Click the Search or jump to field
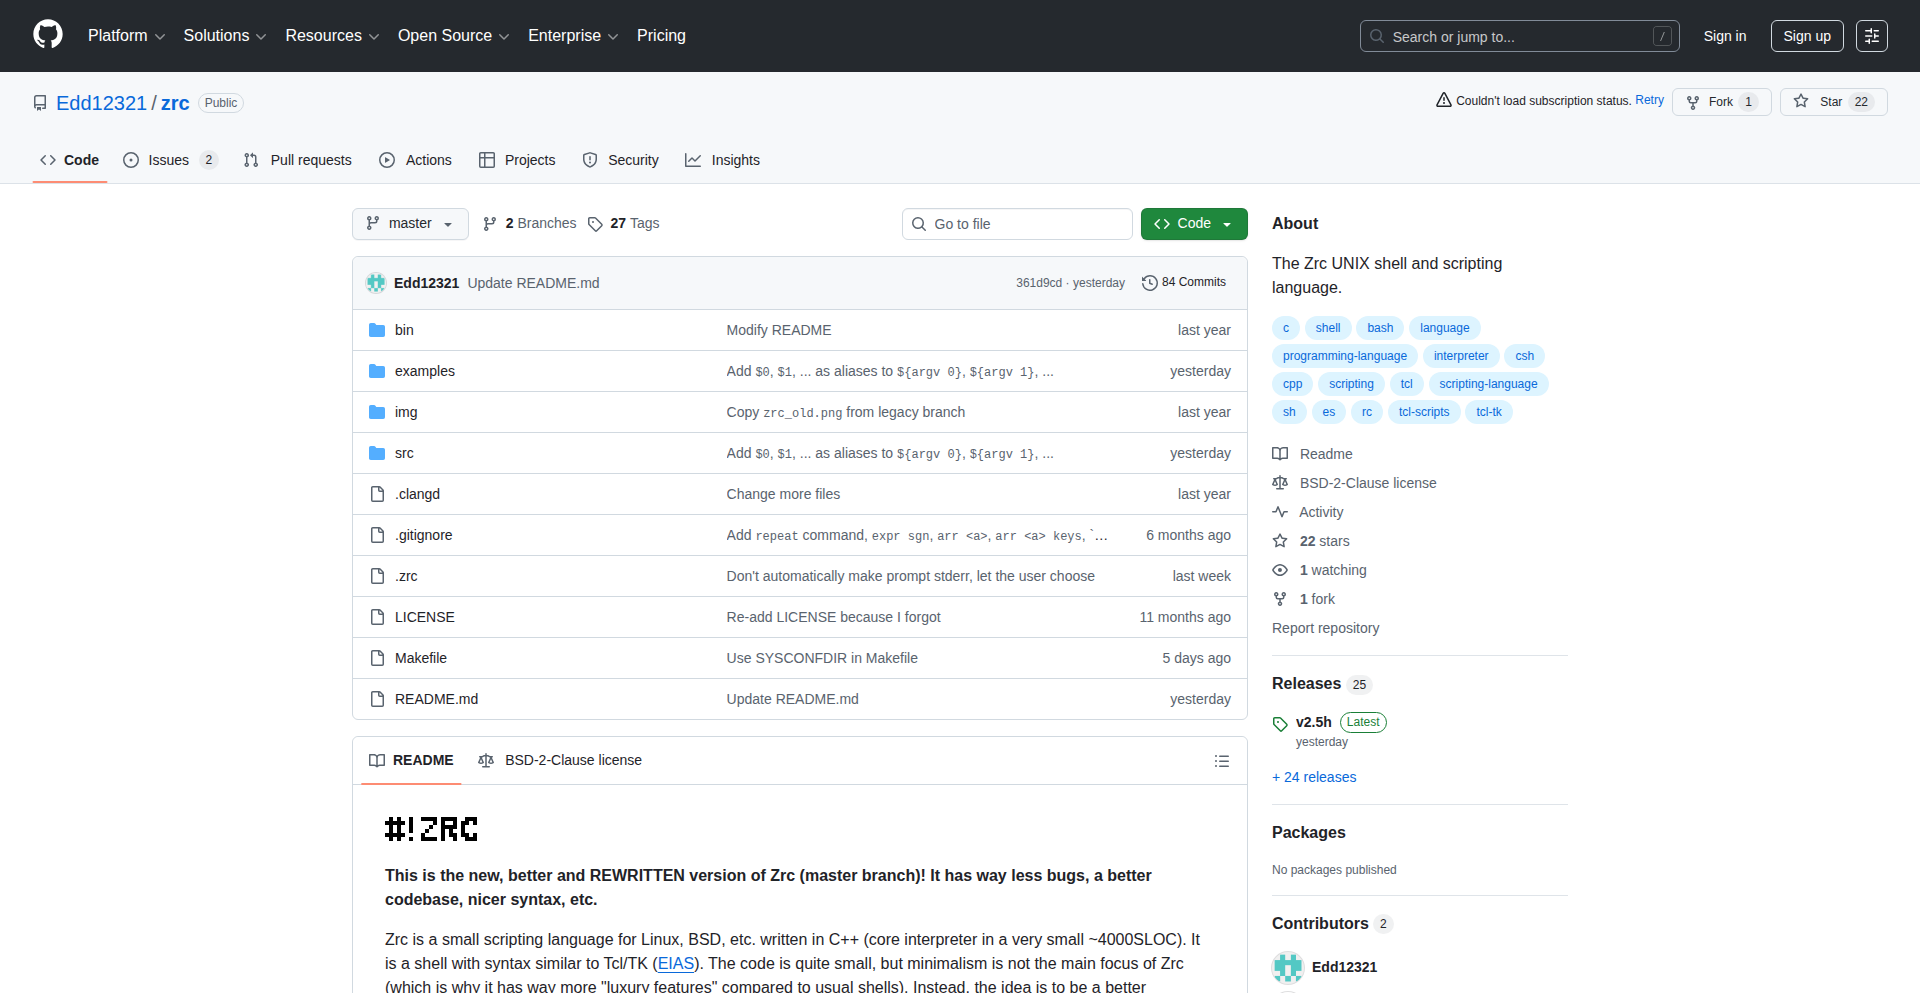 (x=1519, y=36)
